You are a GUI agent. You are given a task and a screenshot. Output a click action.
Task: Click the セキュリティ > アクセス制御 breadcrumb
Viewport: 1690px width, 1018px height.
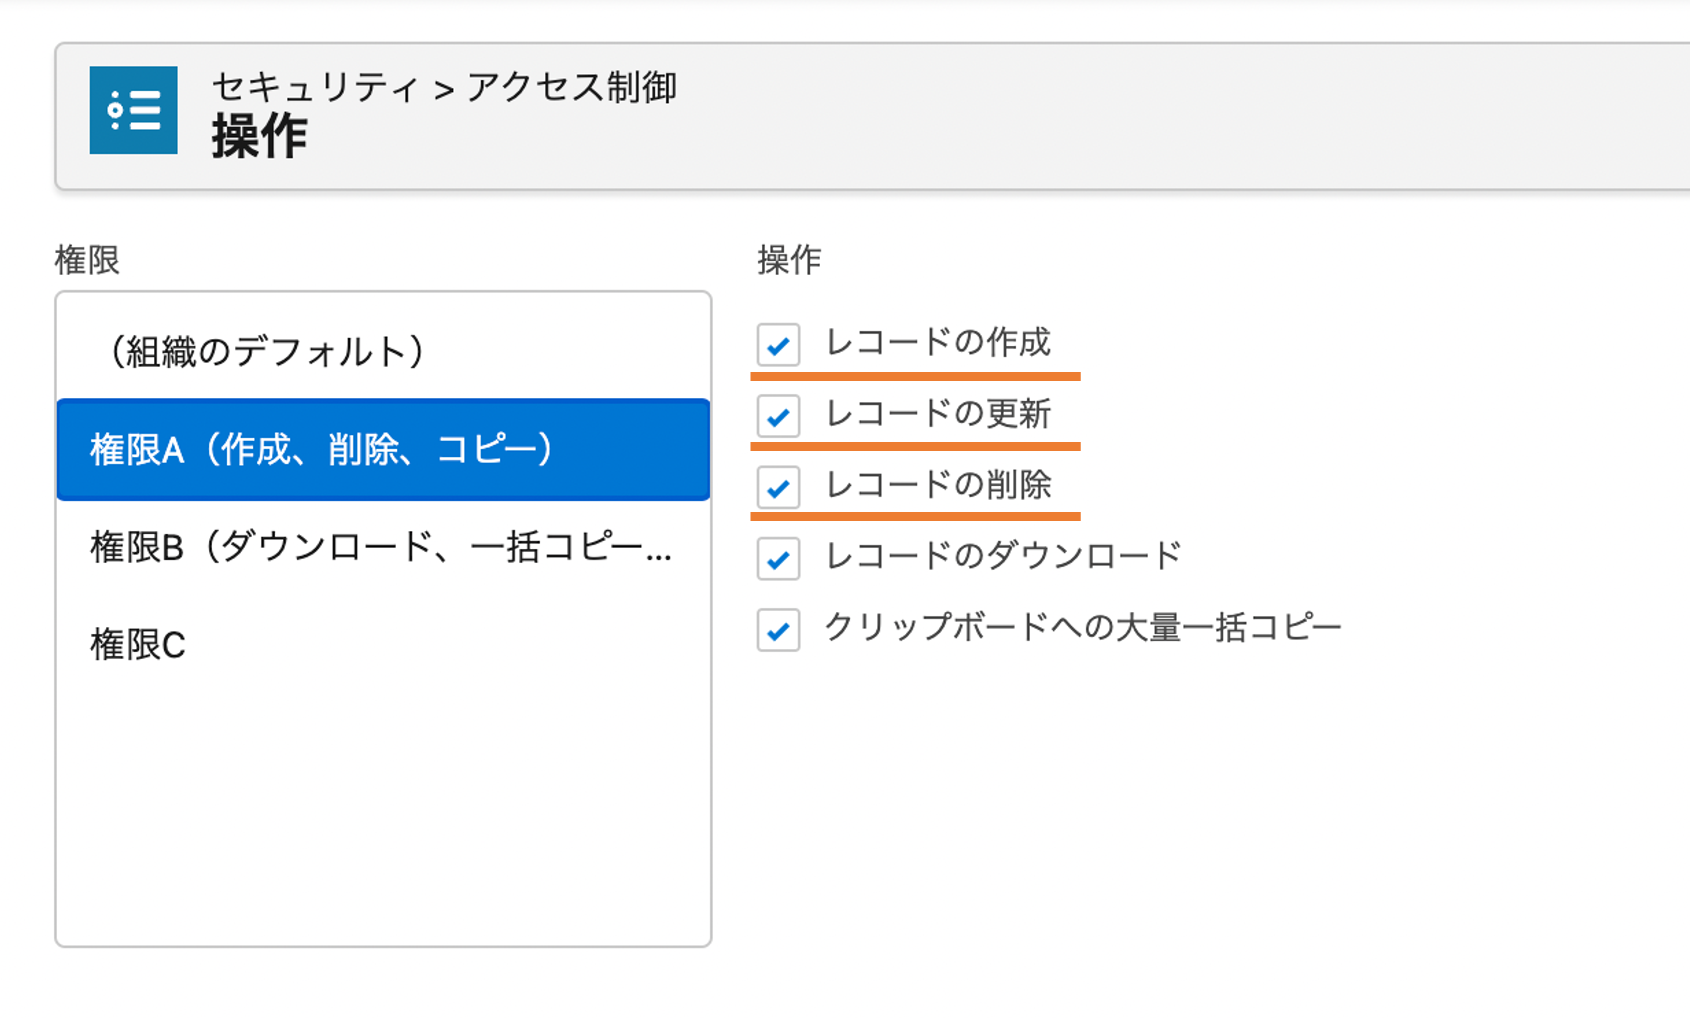(x=444, y=87)
